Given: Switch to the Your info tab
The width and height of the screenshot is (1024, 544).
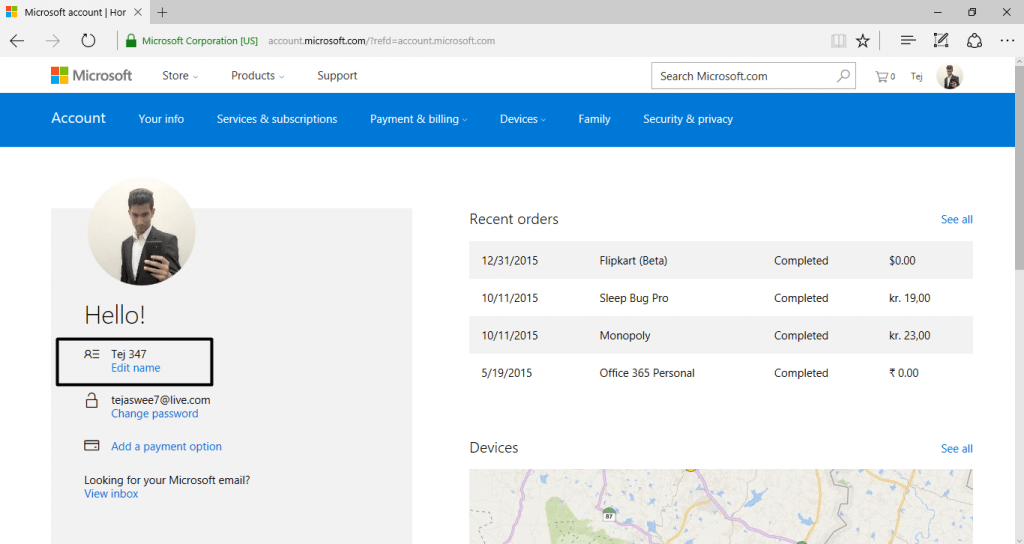Looking at the screenshot, I should (161, 119).
